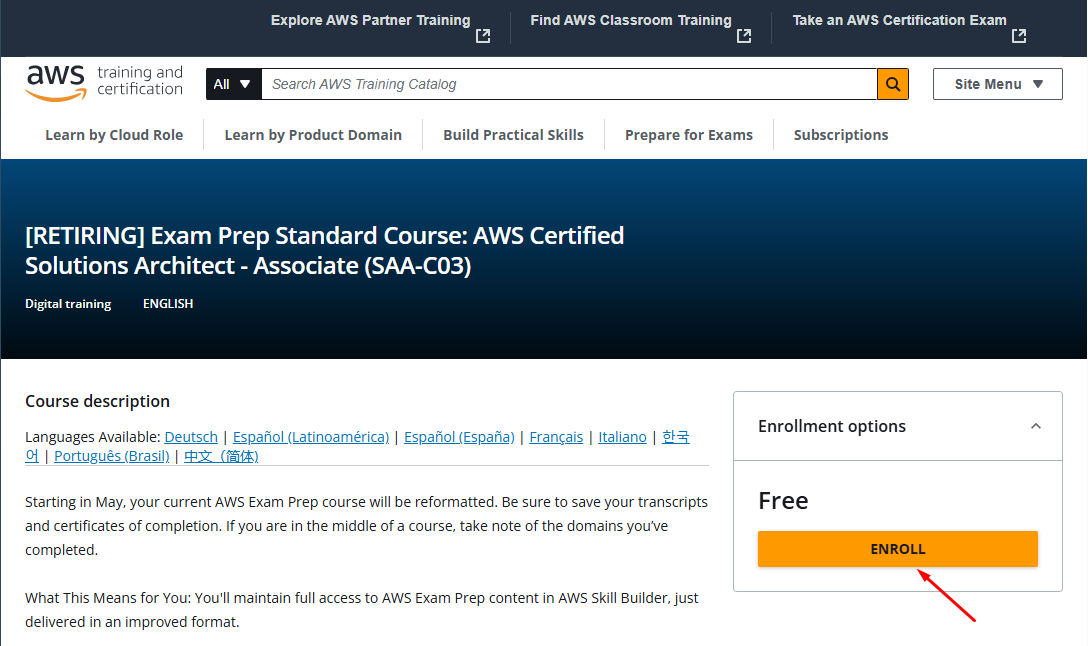The height and width of the screenshot is (646, 1088).
Task: Click the AWS training and certification logo
Action: pos(104,83)
